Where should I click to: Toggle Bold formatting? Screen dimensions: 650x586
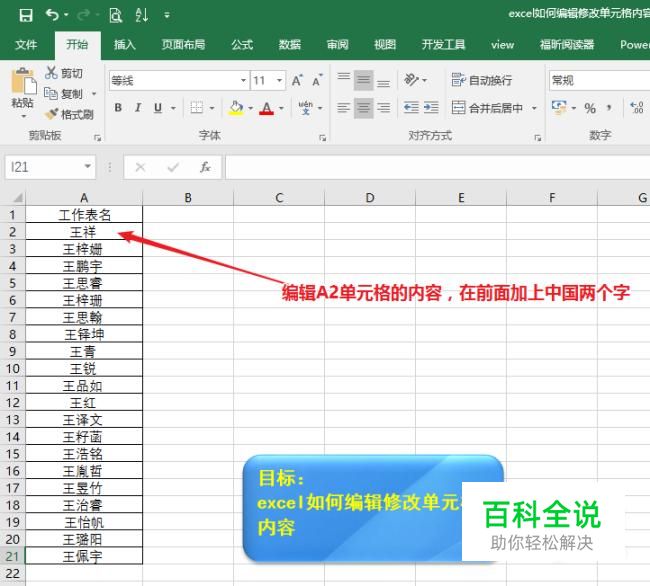click(118, 108)
